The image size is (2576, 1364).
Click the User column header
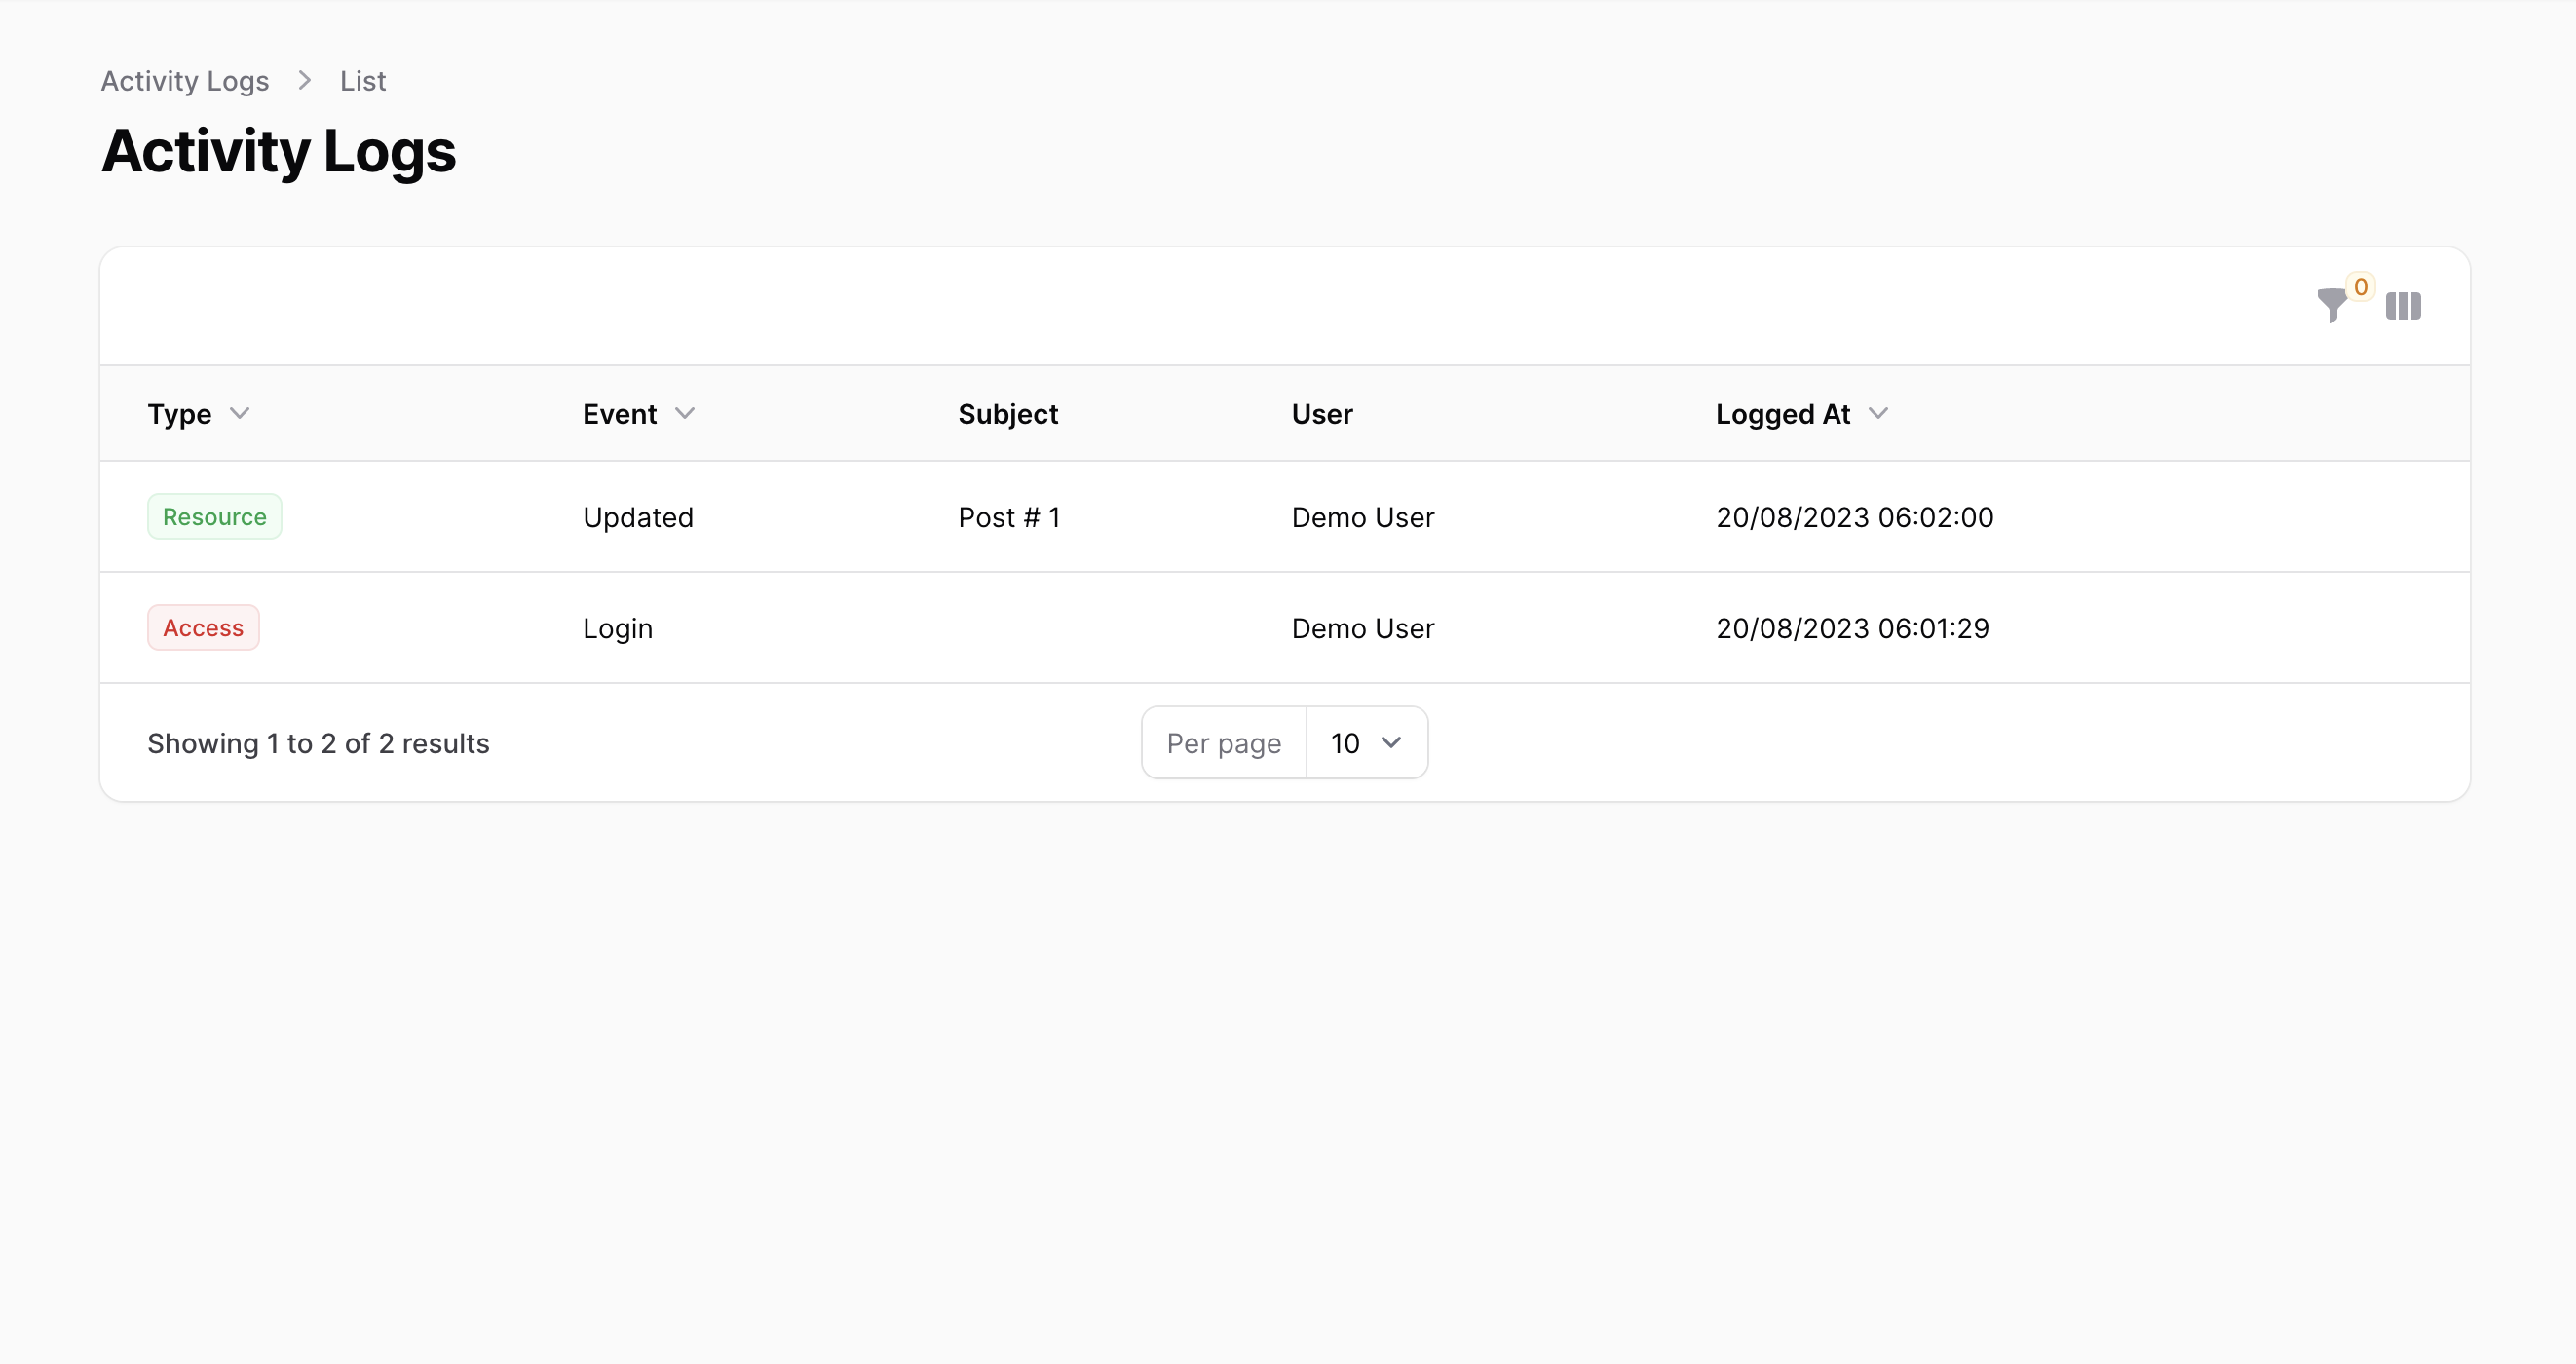point(1322,413)
